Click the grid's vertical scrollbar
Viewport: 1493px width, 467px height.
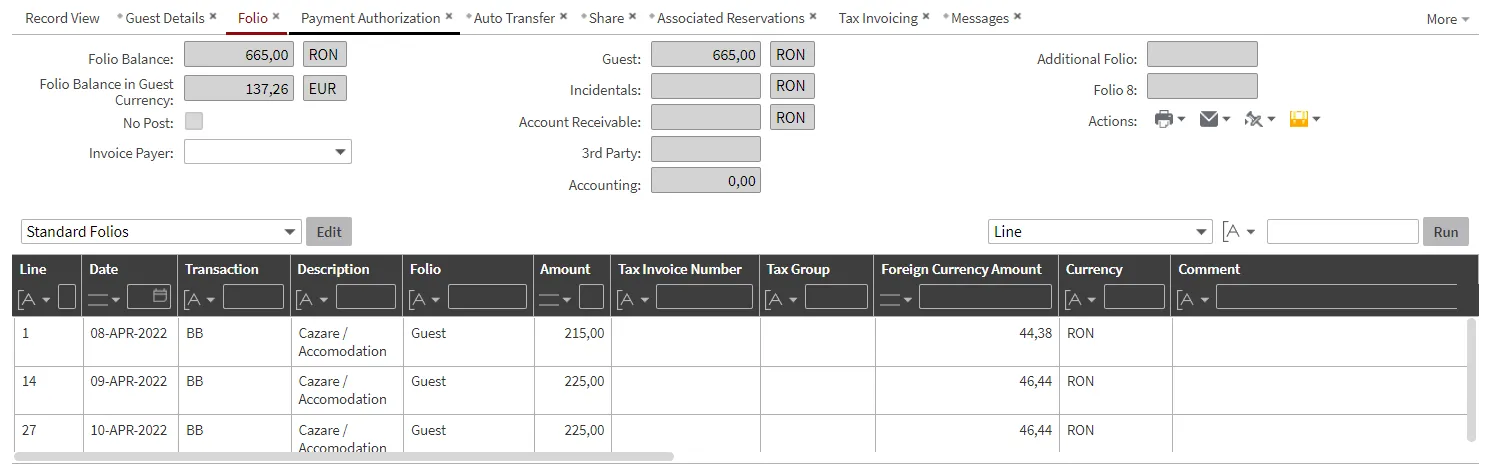pyautogui.click(x=1470, y=380)
